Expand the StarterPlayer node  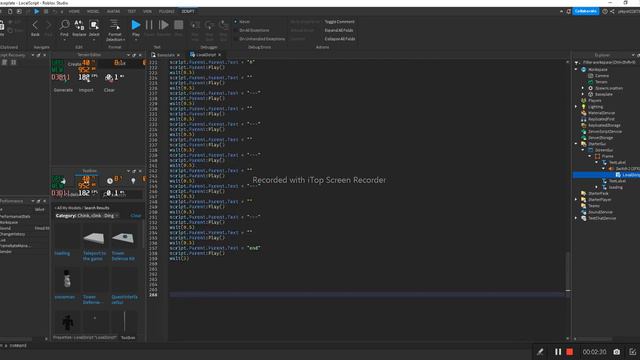(x=576, y=200)
